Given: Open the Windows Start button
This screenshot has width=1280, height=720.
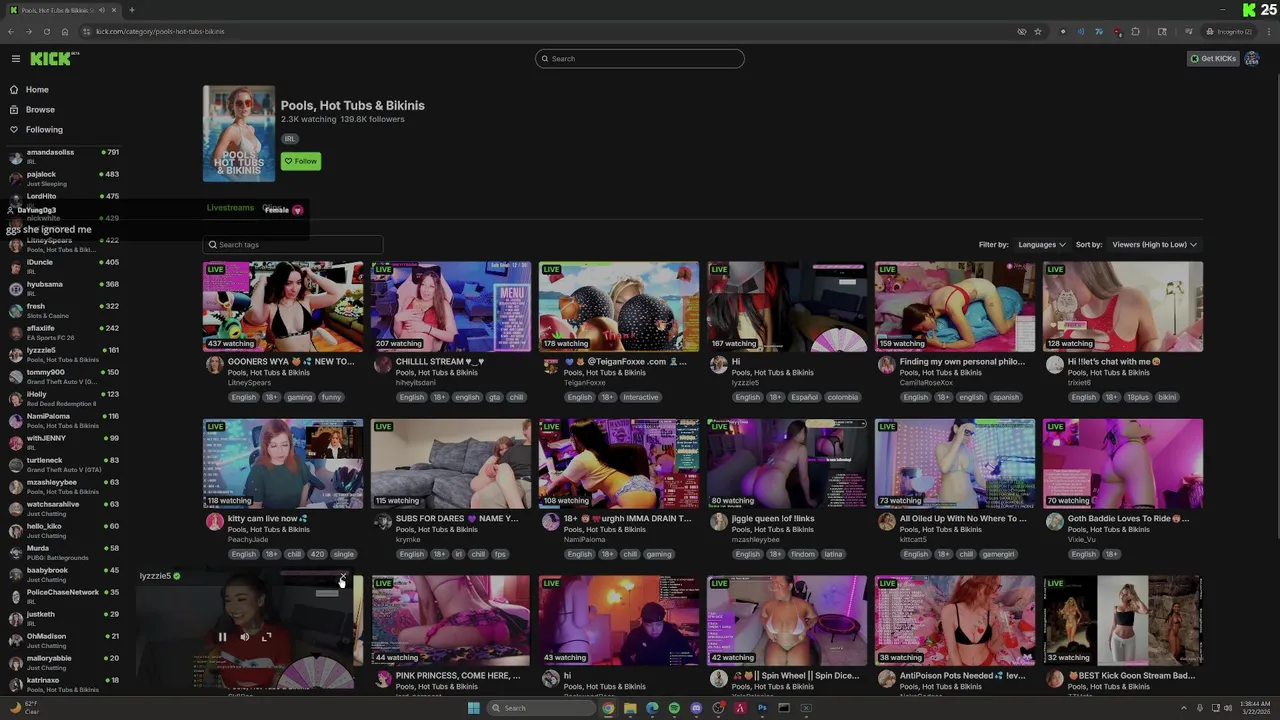Looking at the screenshot, I should tap(473, 708).
